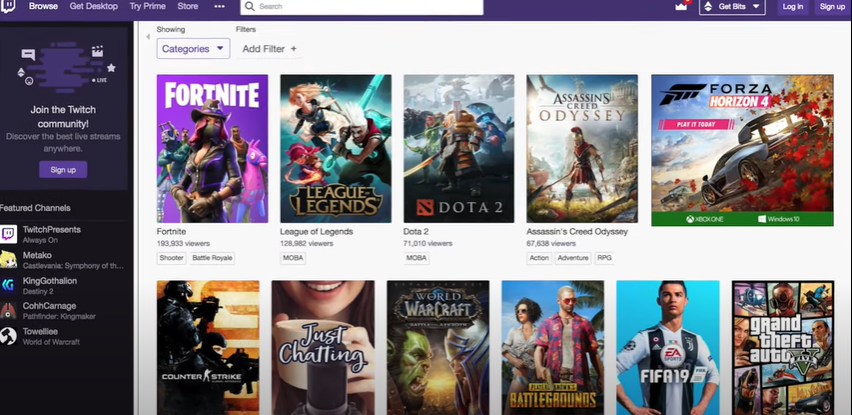Click the '193,933 viewers' text
The height and width of the screenshot is (415, 852).
coord(183,244)
